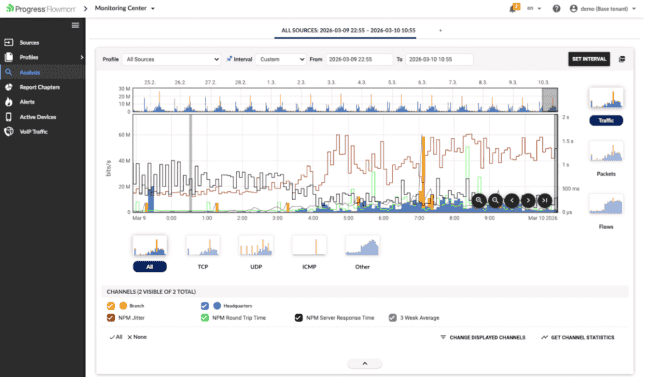Select the Traffic chart view

click(606, 121)
